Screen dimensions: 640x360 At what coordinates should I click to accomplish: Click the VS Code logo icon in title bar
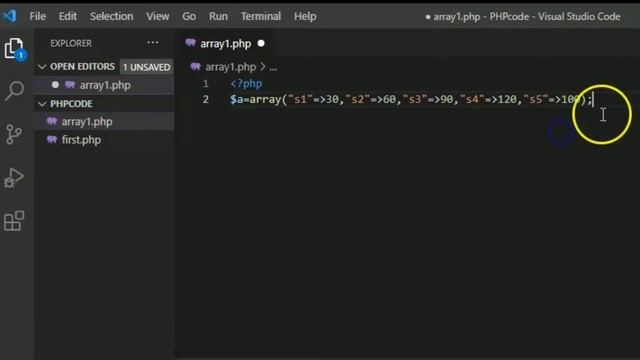tap(9, 16)
